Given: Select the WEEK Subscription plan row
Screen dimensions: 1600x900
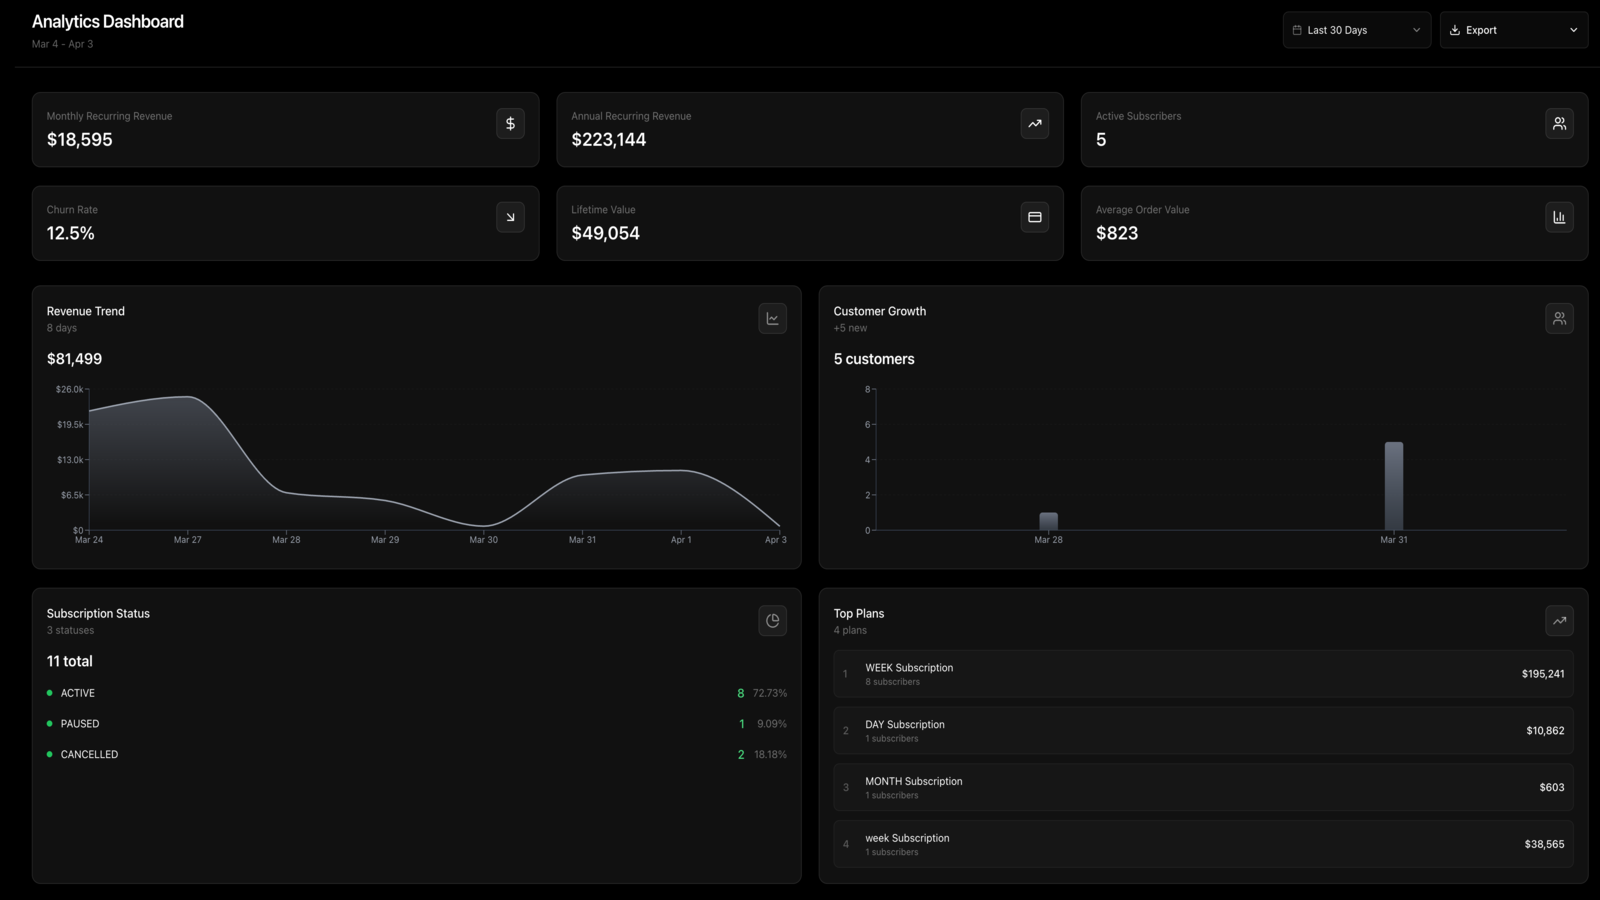Looking at the screenshot, I should click(1204, 674).
